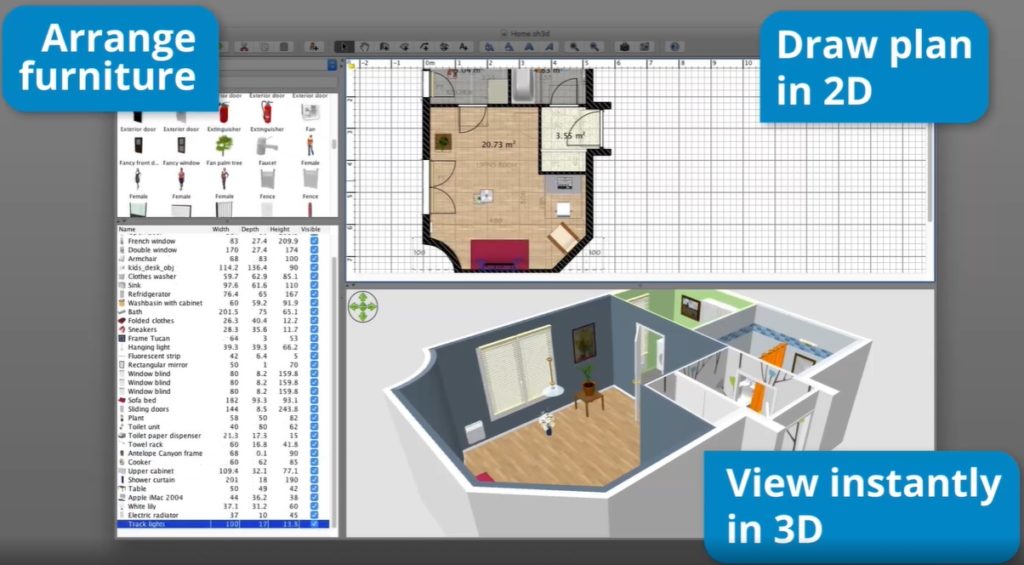Select the Folded clothes row

(x=223, y=321)
